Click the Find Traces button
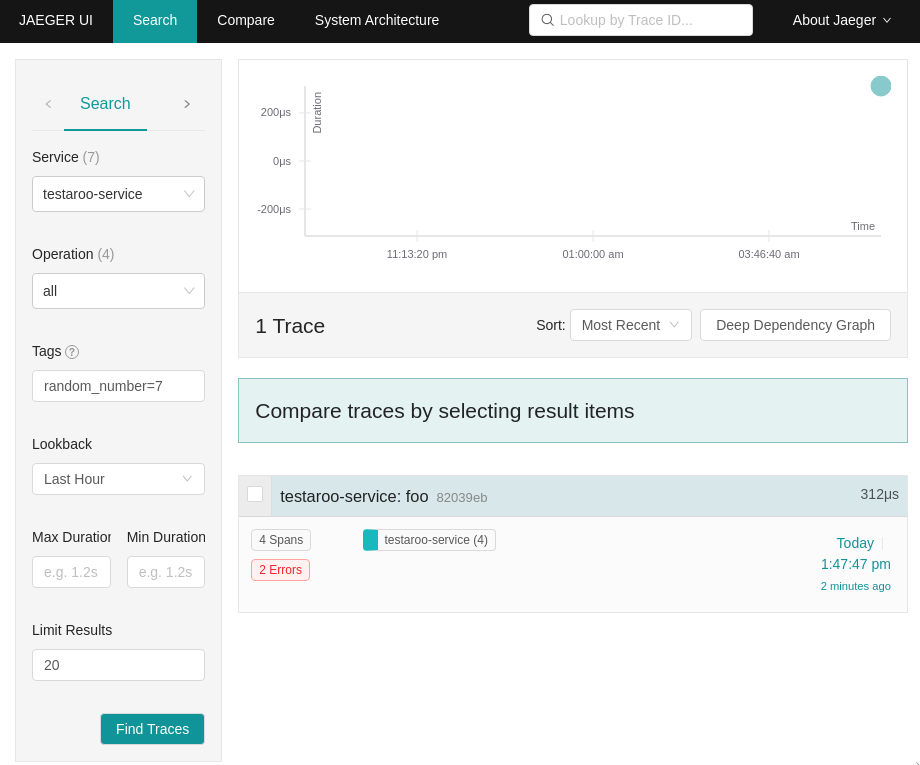 click(x=153, y=729)
